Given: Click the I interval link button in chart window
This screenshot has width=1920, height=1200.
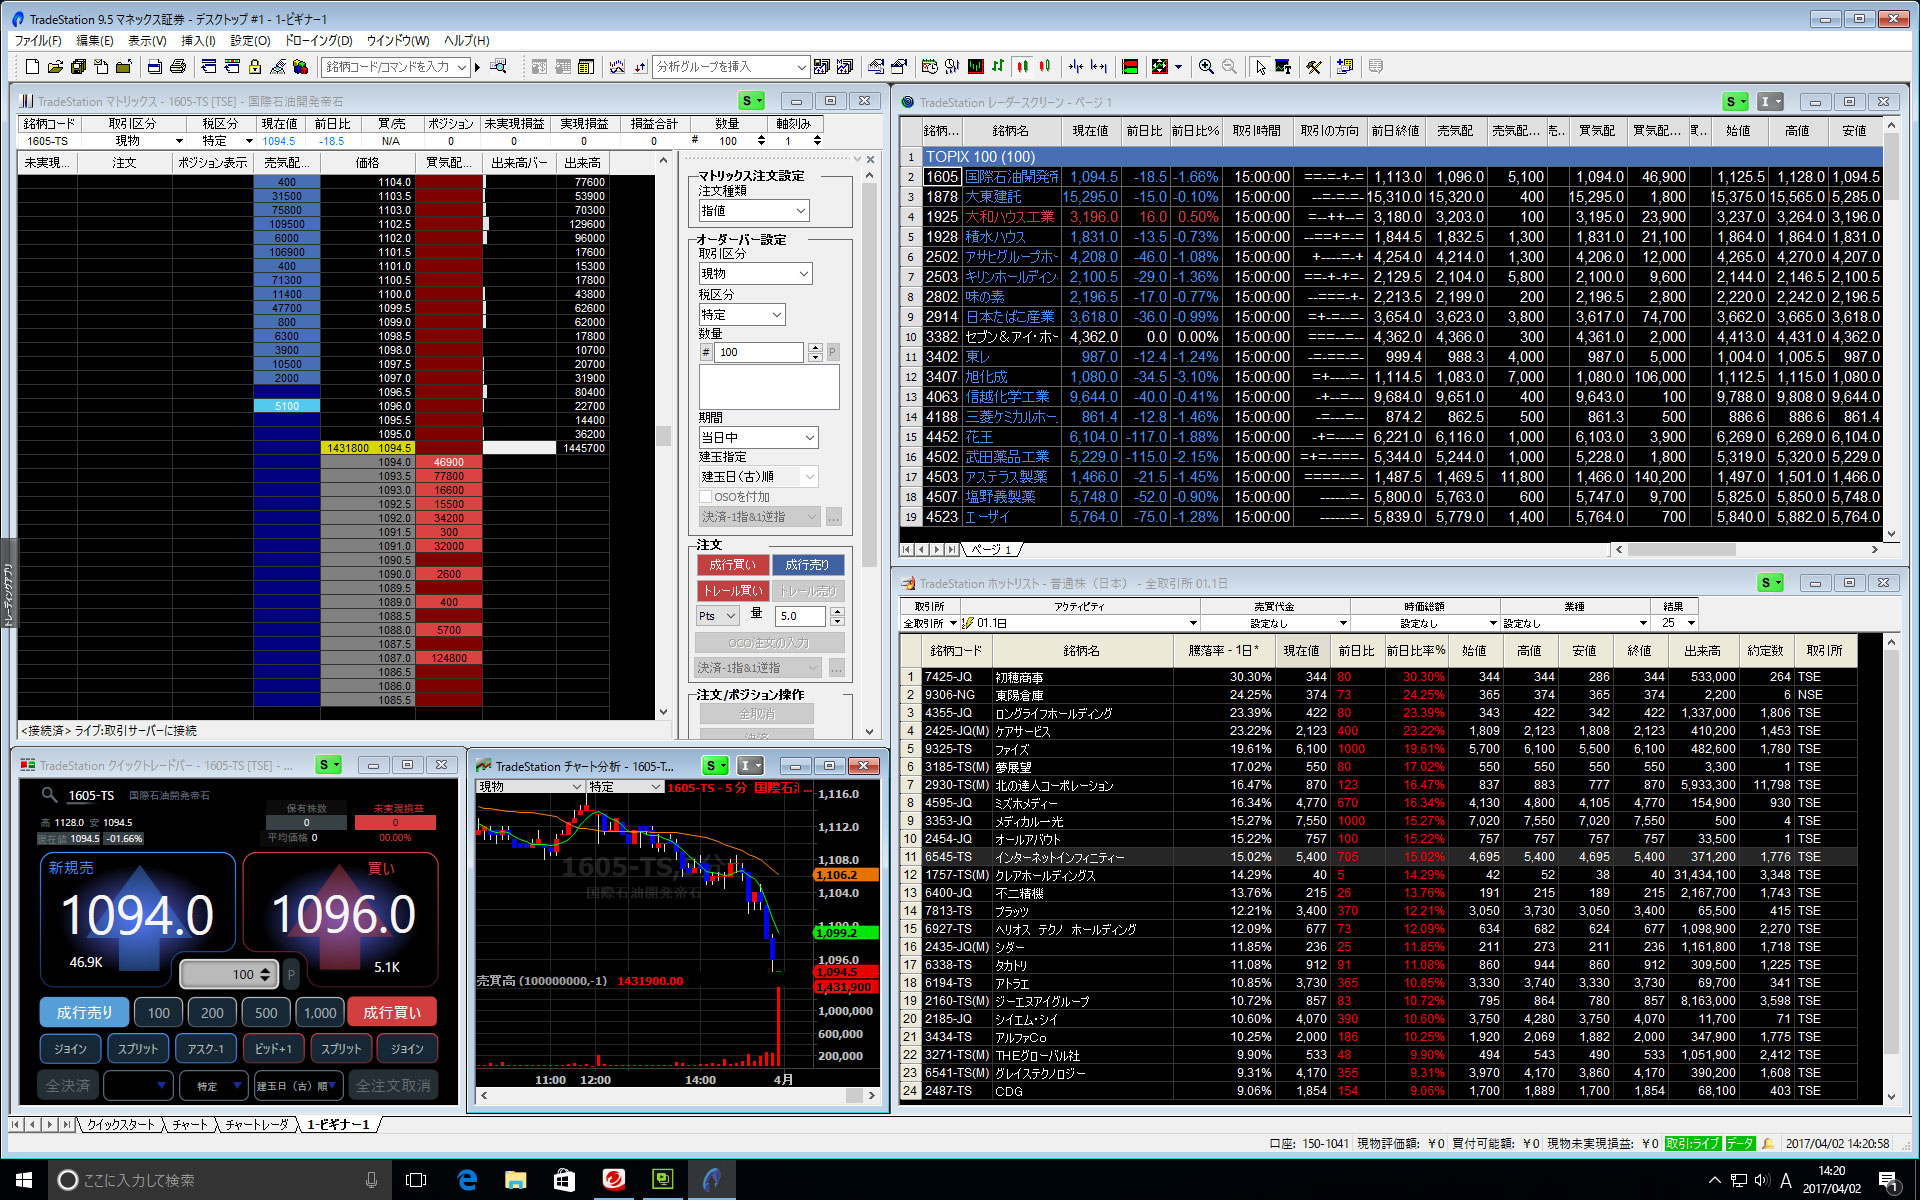Looking at the screenshot, I should (750, 766).
